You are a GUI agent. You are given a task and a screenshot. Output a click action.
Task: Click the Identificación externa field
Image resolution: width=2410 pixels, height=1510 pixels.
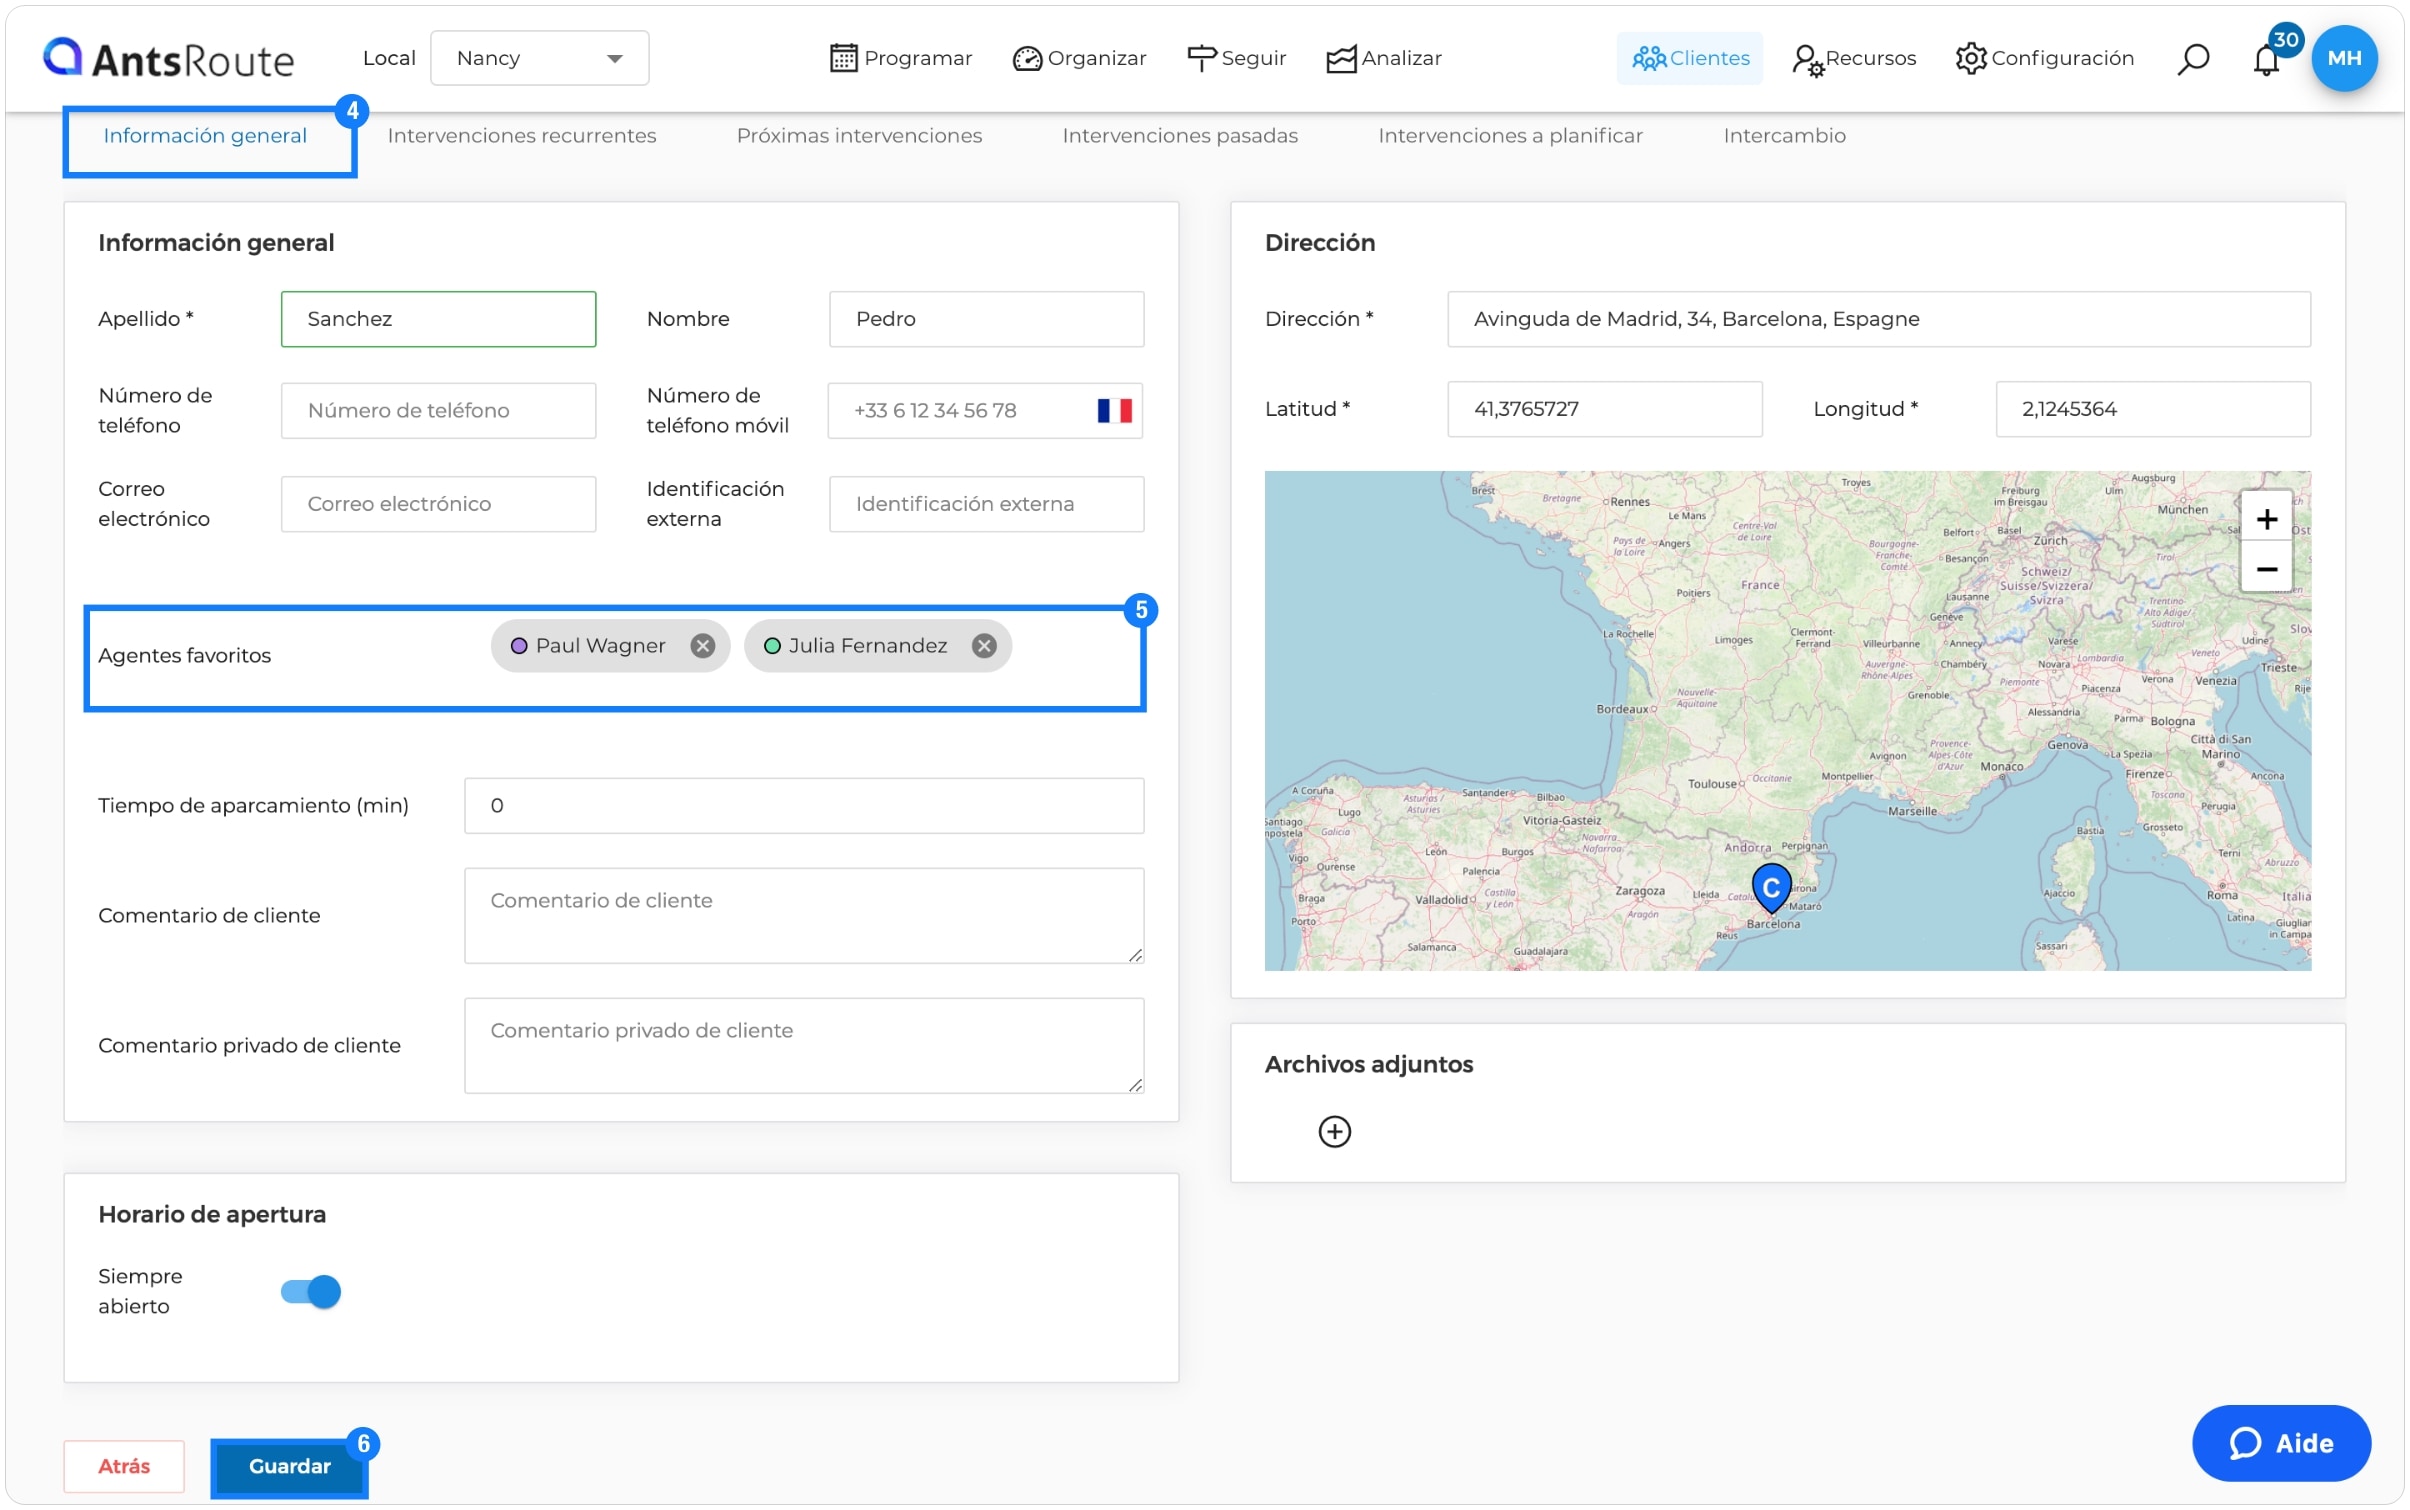(x=986, y=504)
